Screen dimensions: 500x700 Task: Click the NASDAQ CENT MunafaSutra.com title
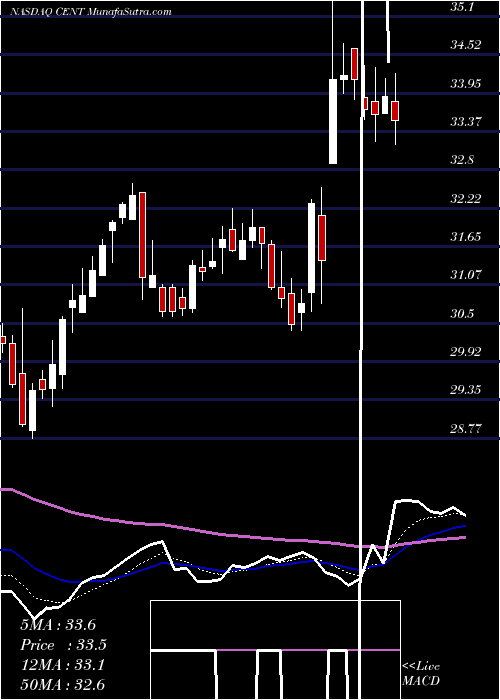[x=90, y=12]
